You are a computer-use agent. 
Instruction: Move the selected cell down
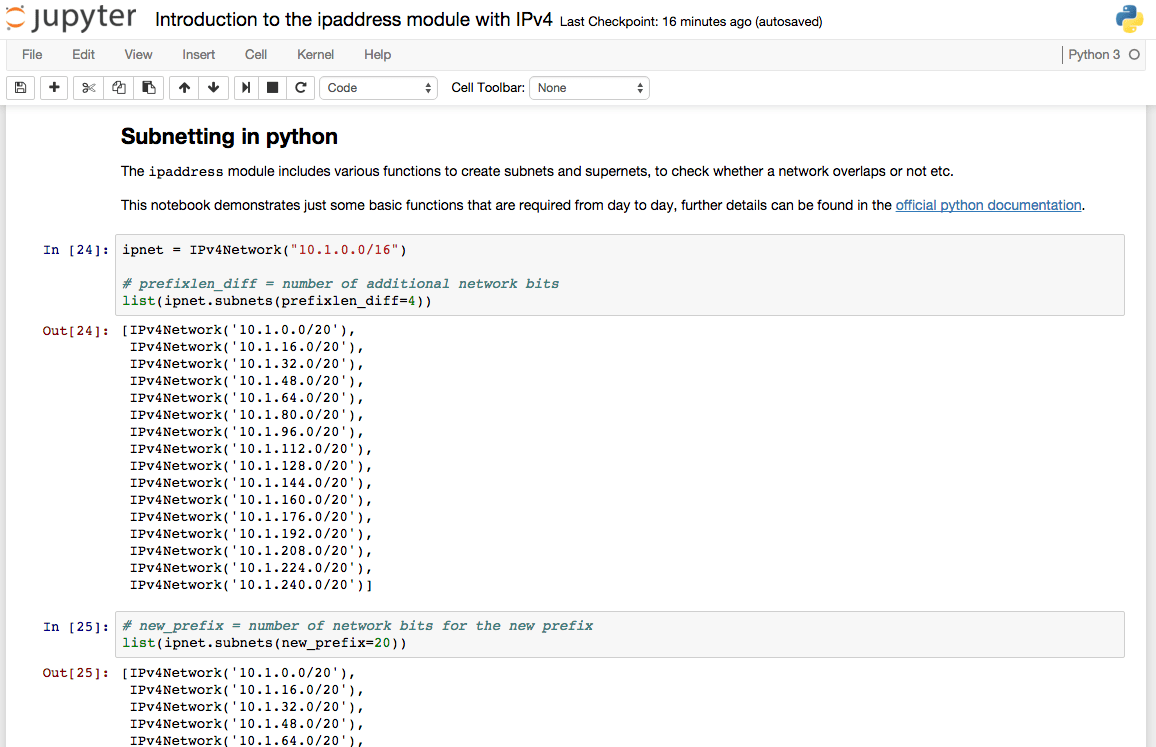(213, 87)
